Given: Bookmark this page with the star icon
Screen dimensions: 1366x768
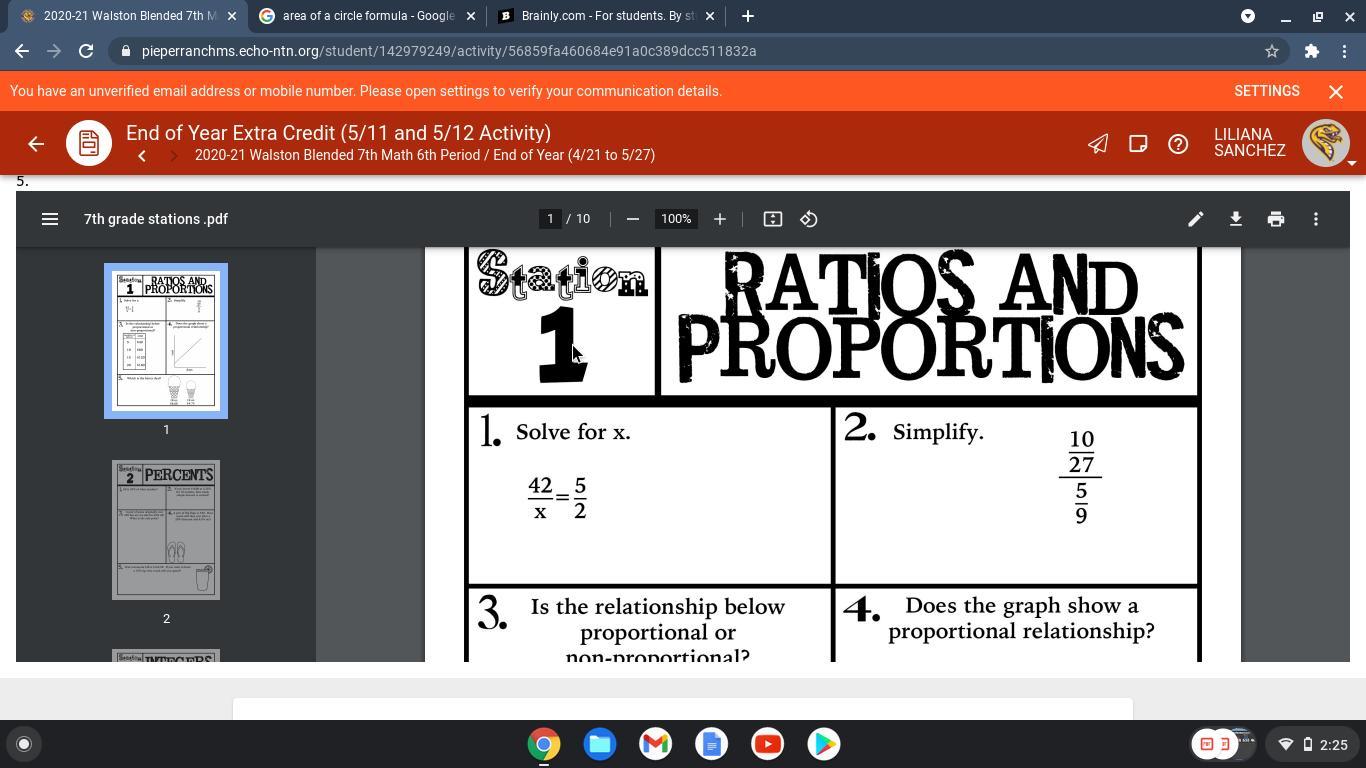Looking at the screenshot, I should 1271,51.
